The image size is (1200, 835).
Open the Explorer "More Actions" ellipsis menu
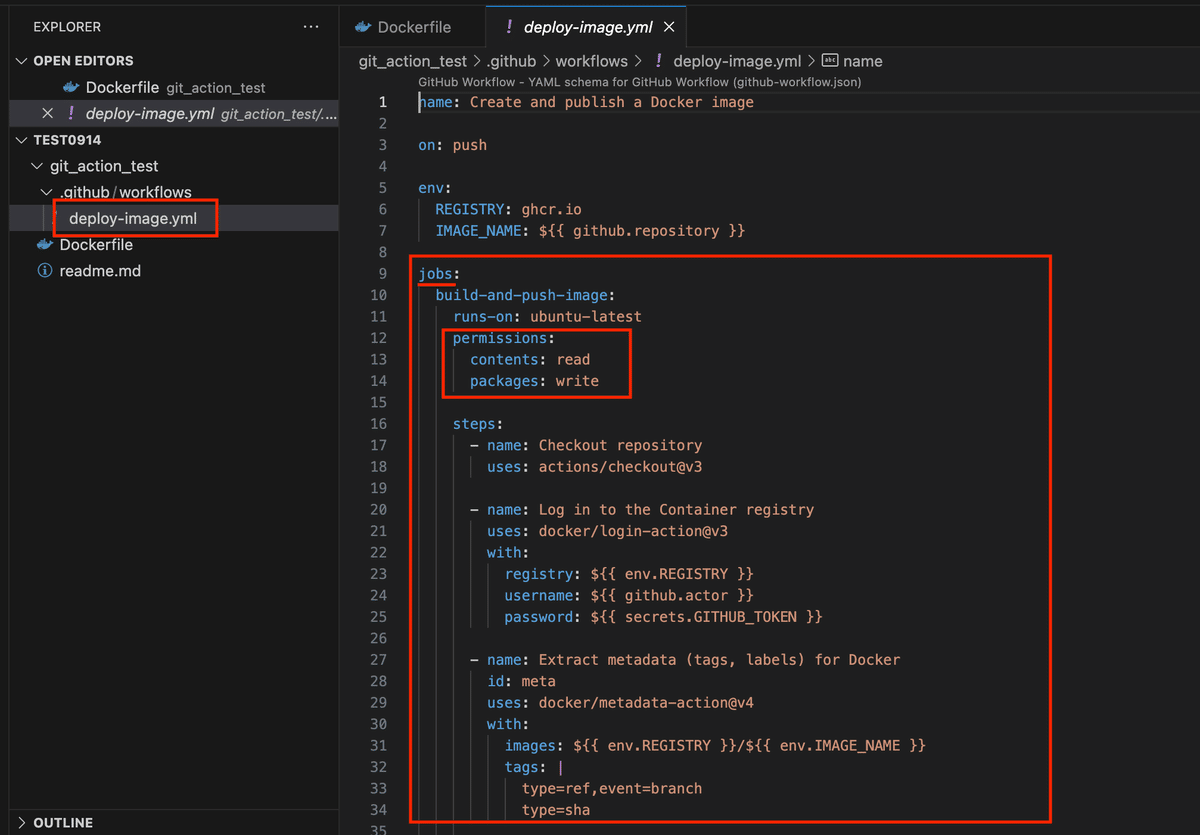coord(311,26)
